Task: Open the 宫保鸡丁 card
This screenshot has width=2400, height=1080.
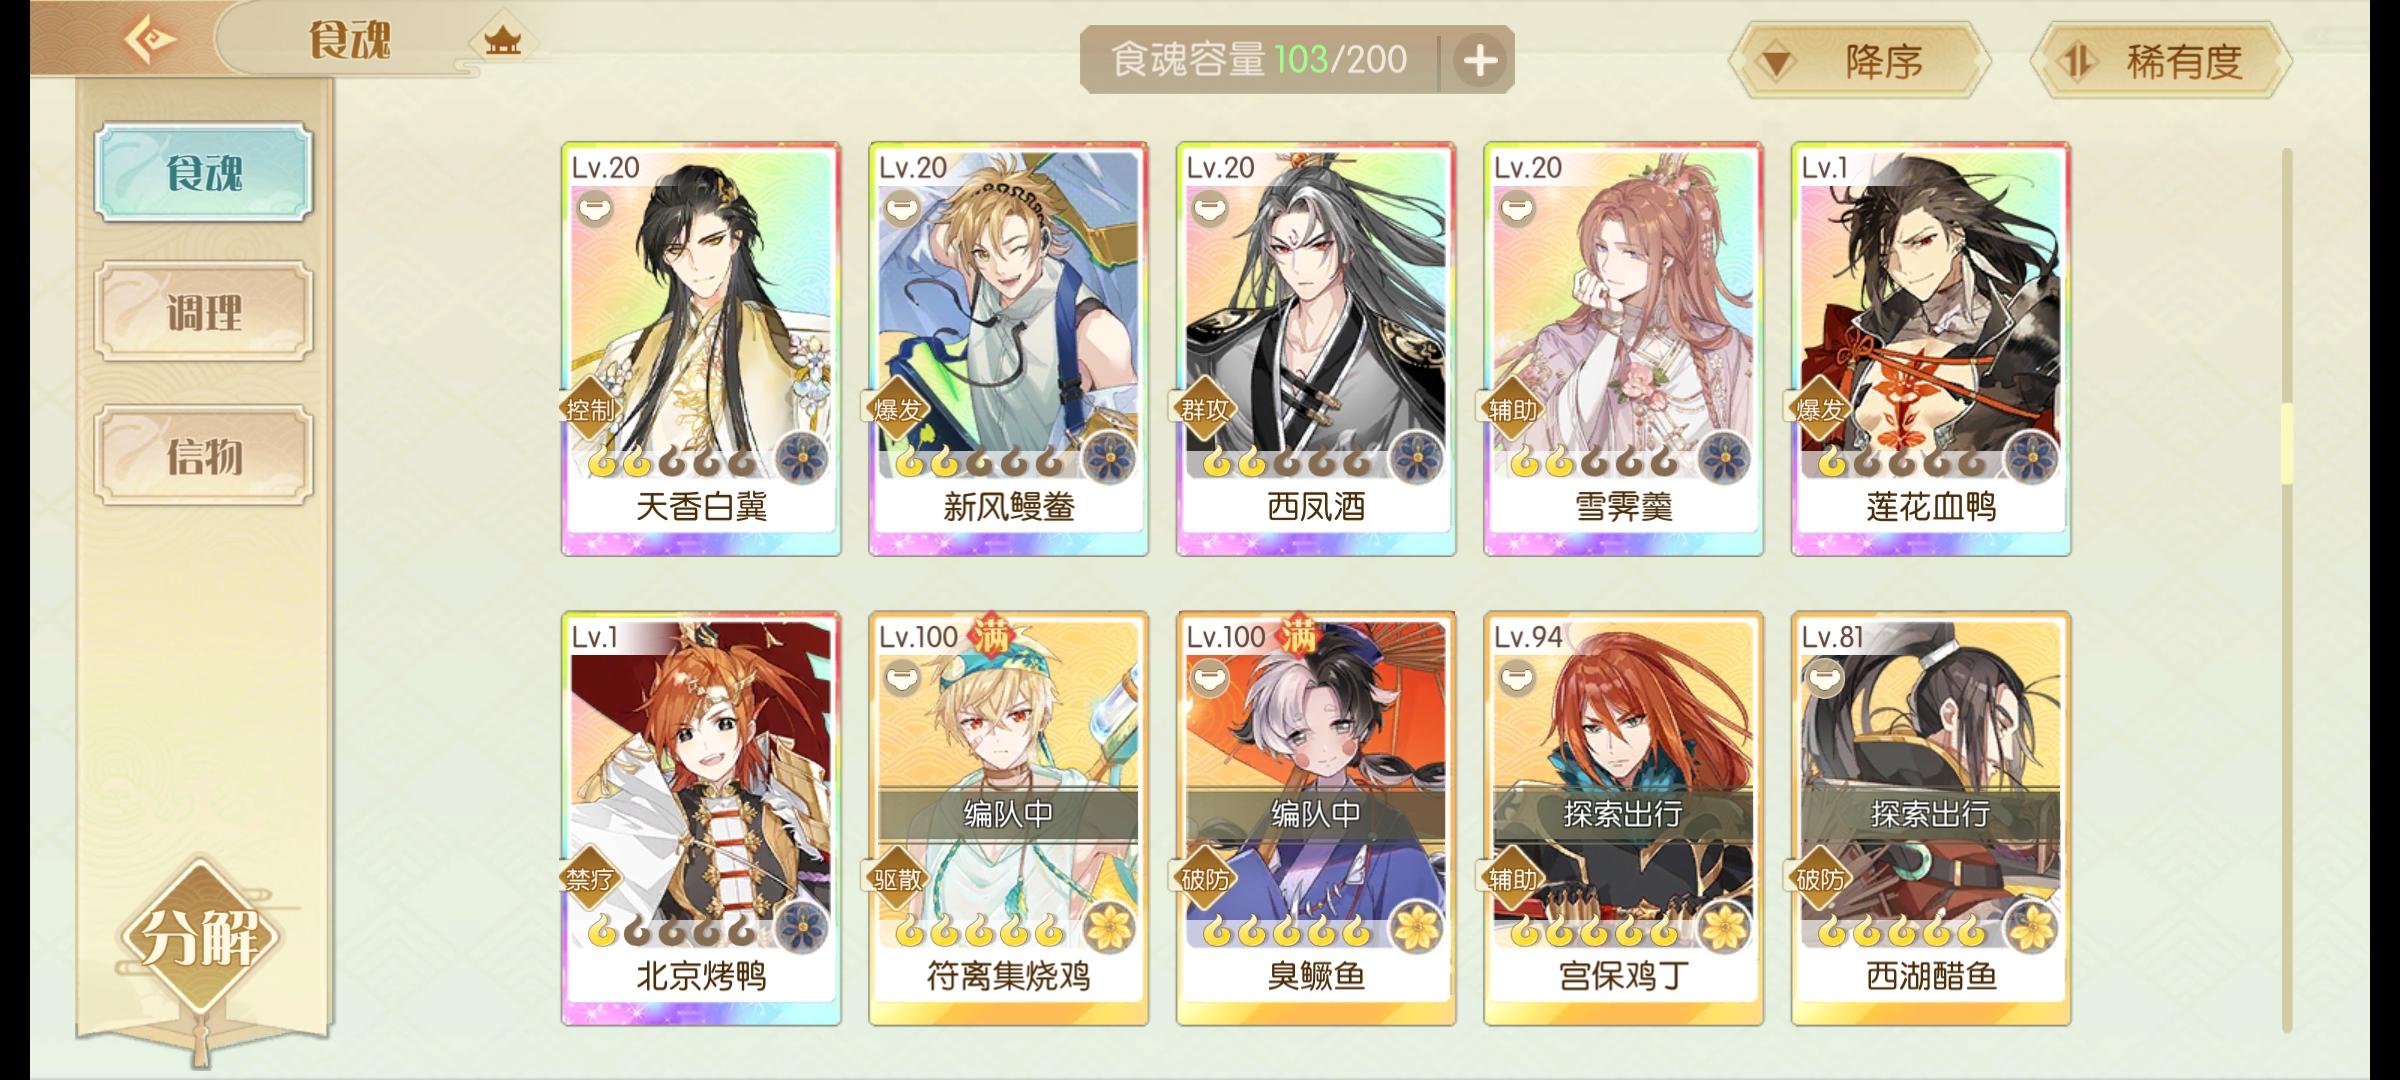Action: 1623,818
